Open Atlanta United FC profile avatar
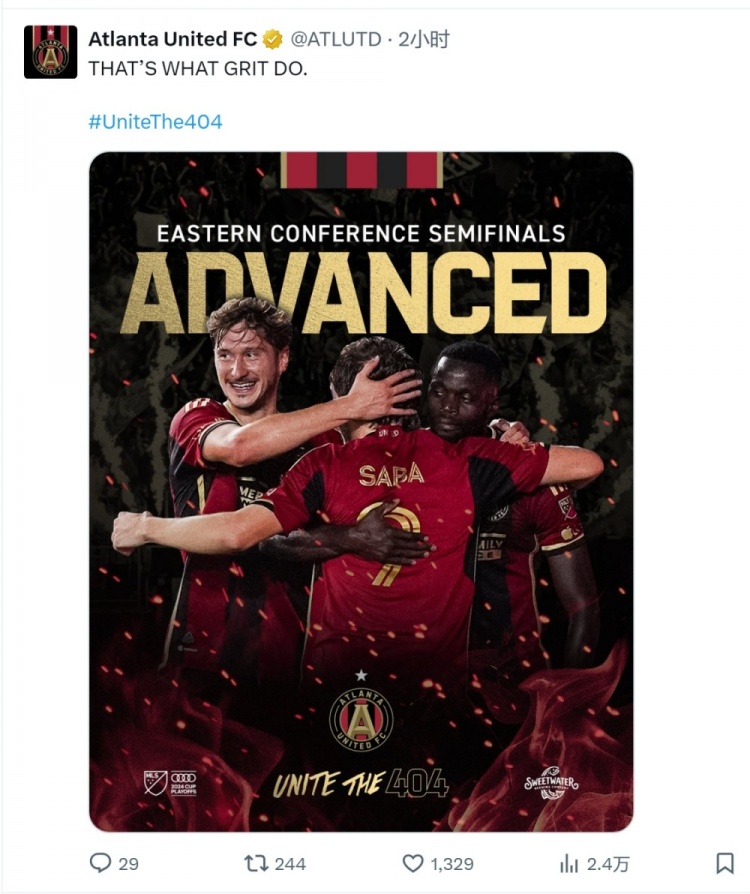This screenshot has width=750, height=894. (50, 52)
